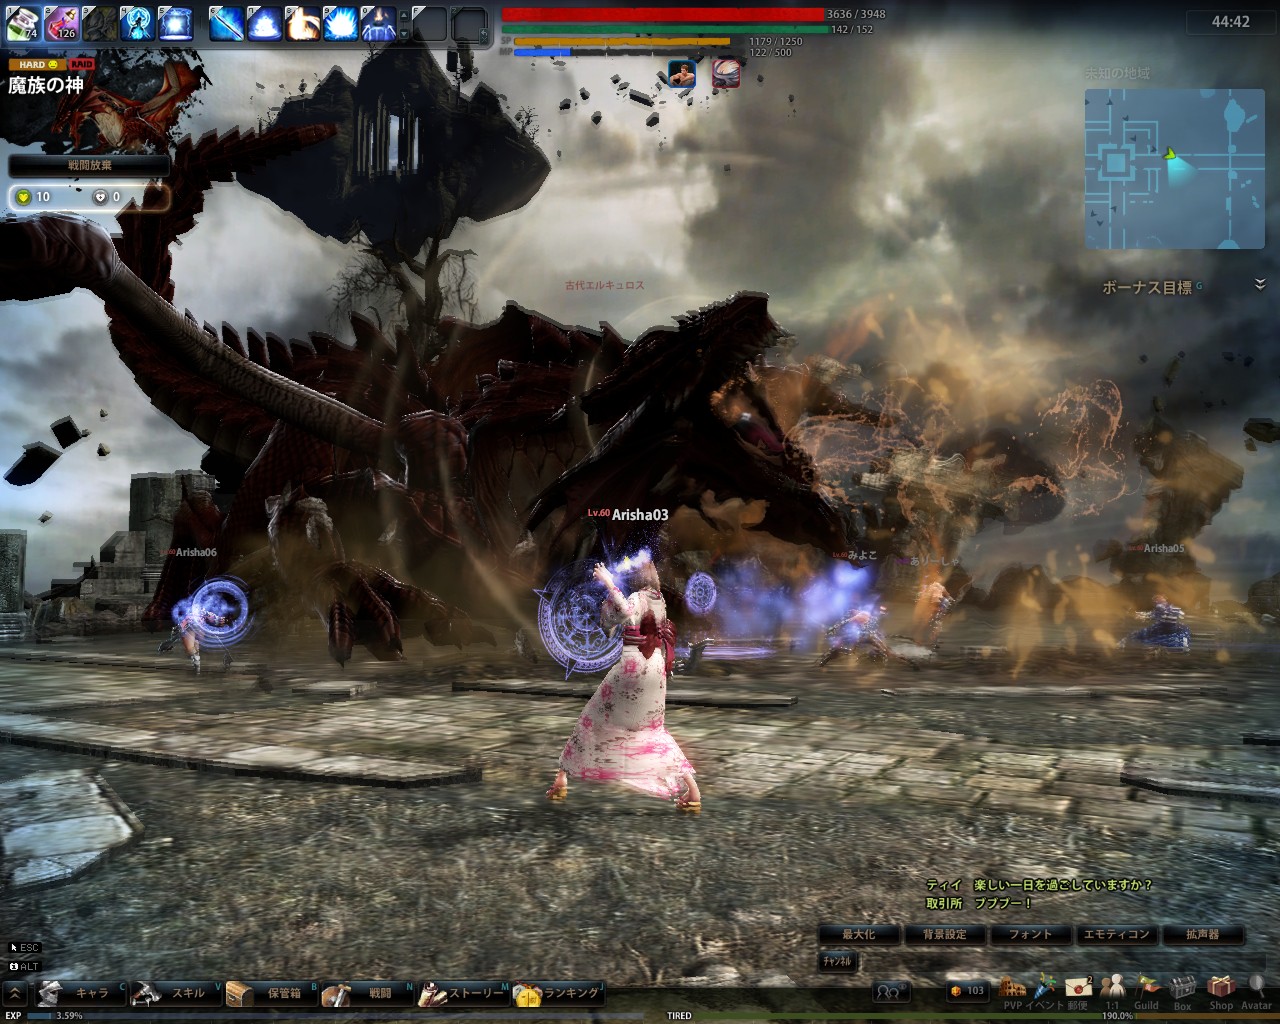Cast the blue explosion skill in slot 9
1280x1024 pixels.
click(340, 22)
